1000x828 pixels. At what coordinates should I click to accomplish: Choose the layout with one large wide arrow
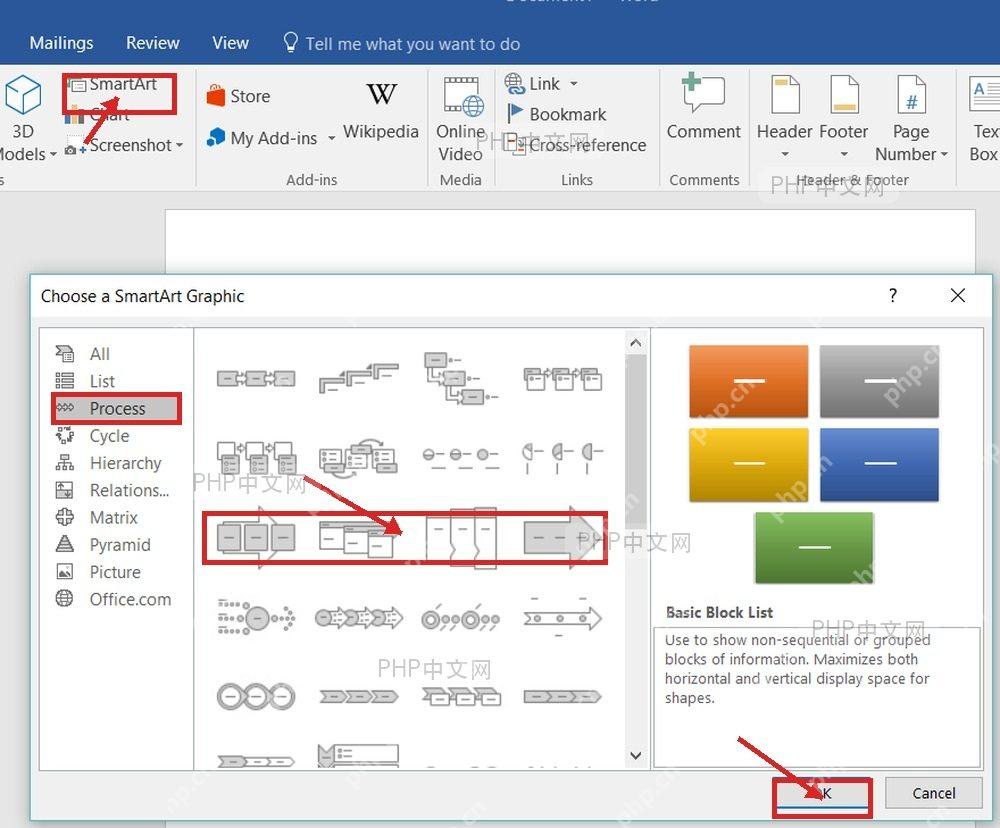(x=561, y=538)
